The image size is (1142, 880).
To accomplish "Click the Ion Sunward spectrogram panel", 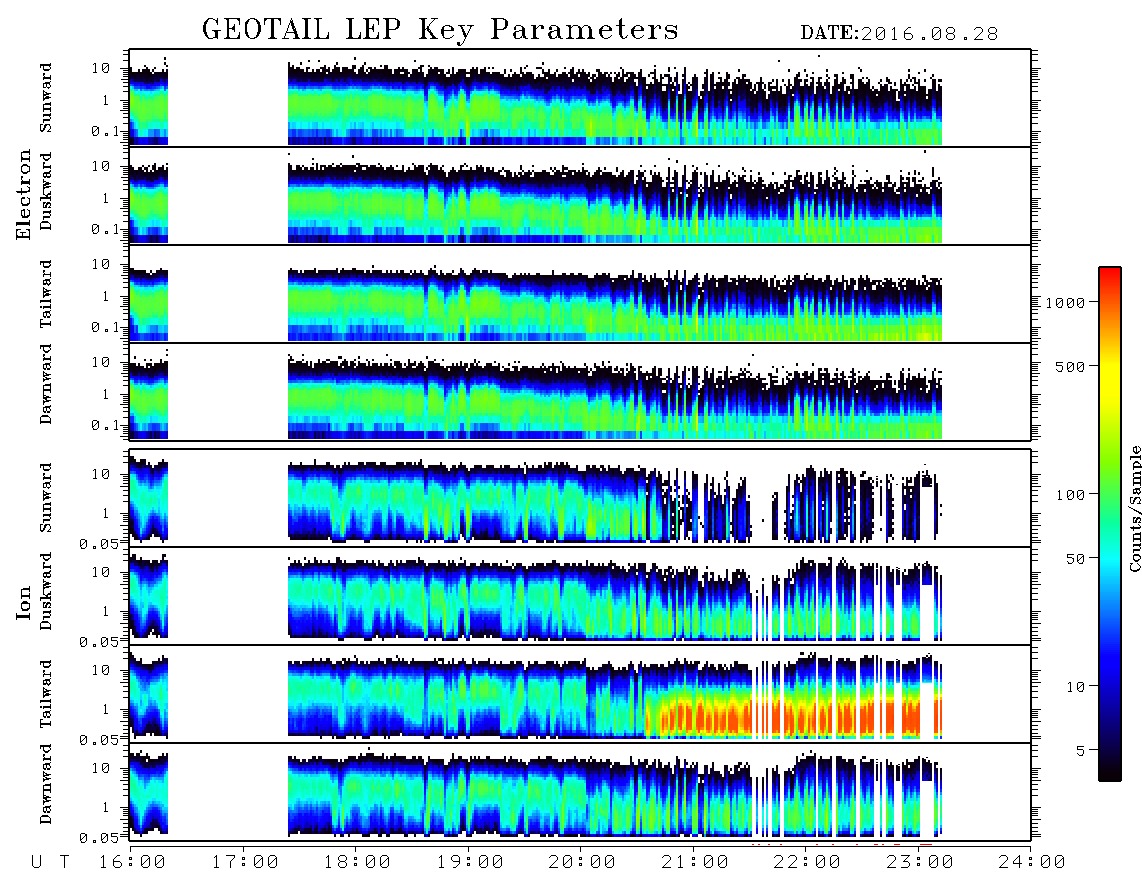I will [x=580, y=498].
